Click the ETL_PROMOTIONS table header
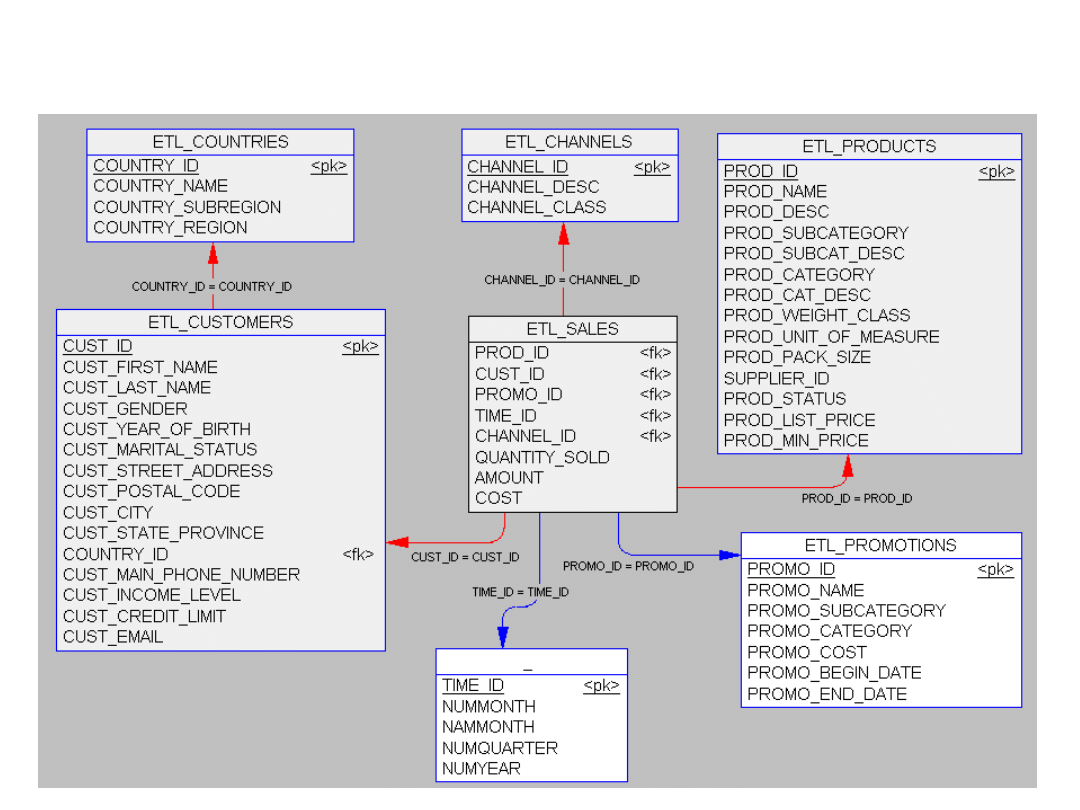This screenshot has height=810, width=1080. coord(880,545)
